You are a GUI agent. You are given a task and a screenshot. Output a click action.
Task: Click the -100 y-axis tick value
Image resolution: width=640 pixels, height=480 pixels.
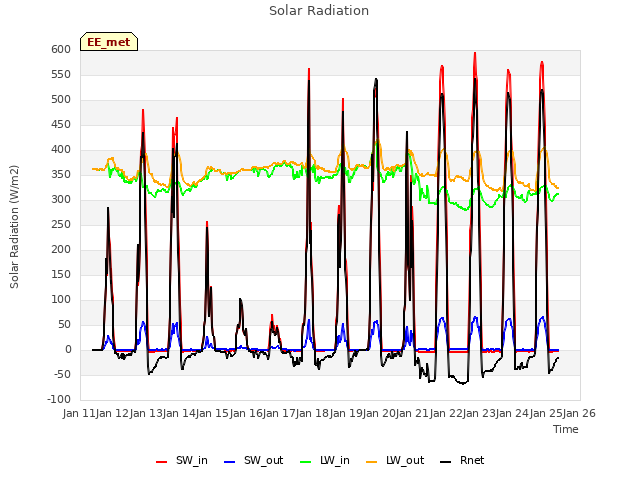point(59,399)
